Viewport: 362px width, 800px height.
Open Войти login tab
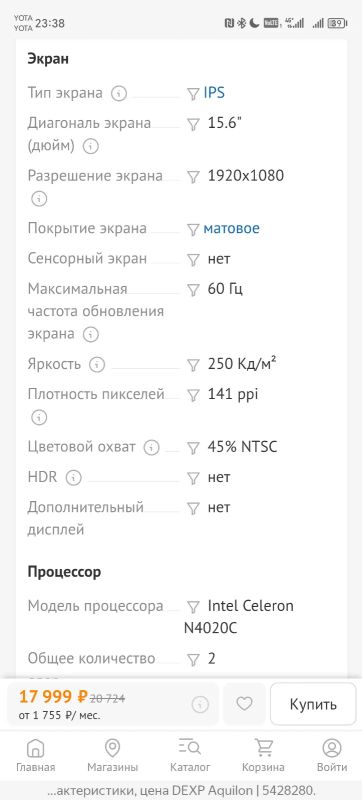click(332, 755)
